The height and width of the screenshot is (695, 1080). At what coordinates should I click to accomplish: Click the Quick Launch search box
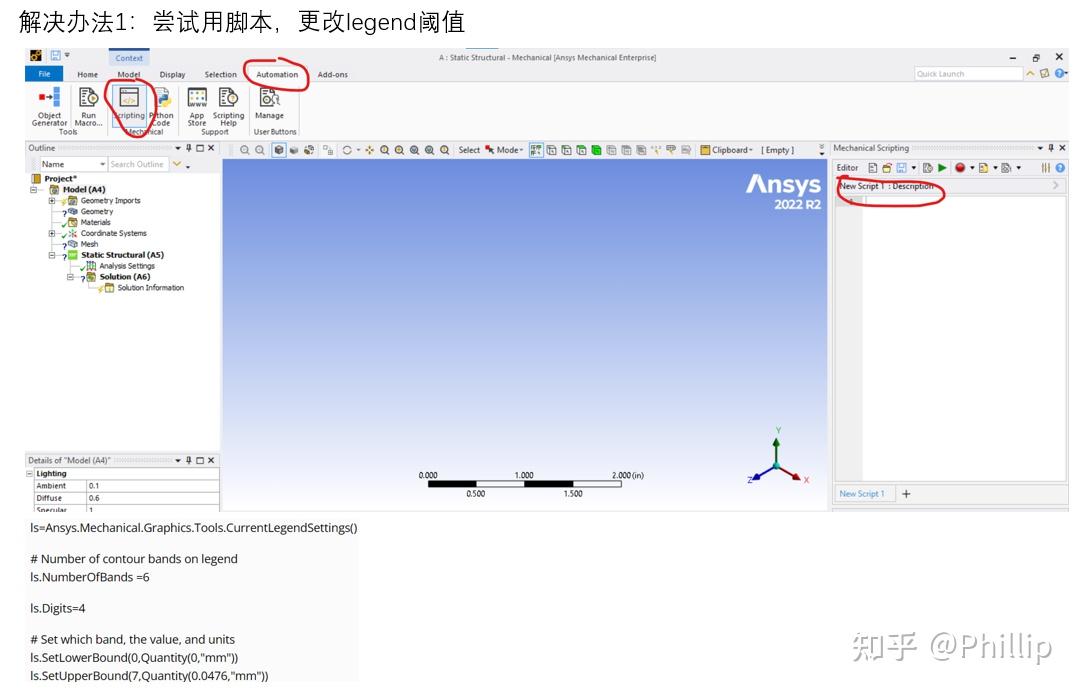click(x=965, y=73)
